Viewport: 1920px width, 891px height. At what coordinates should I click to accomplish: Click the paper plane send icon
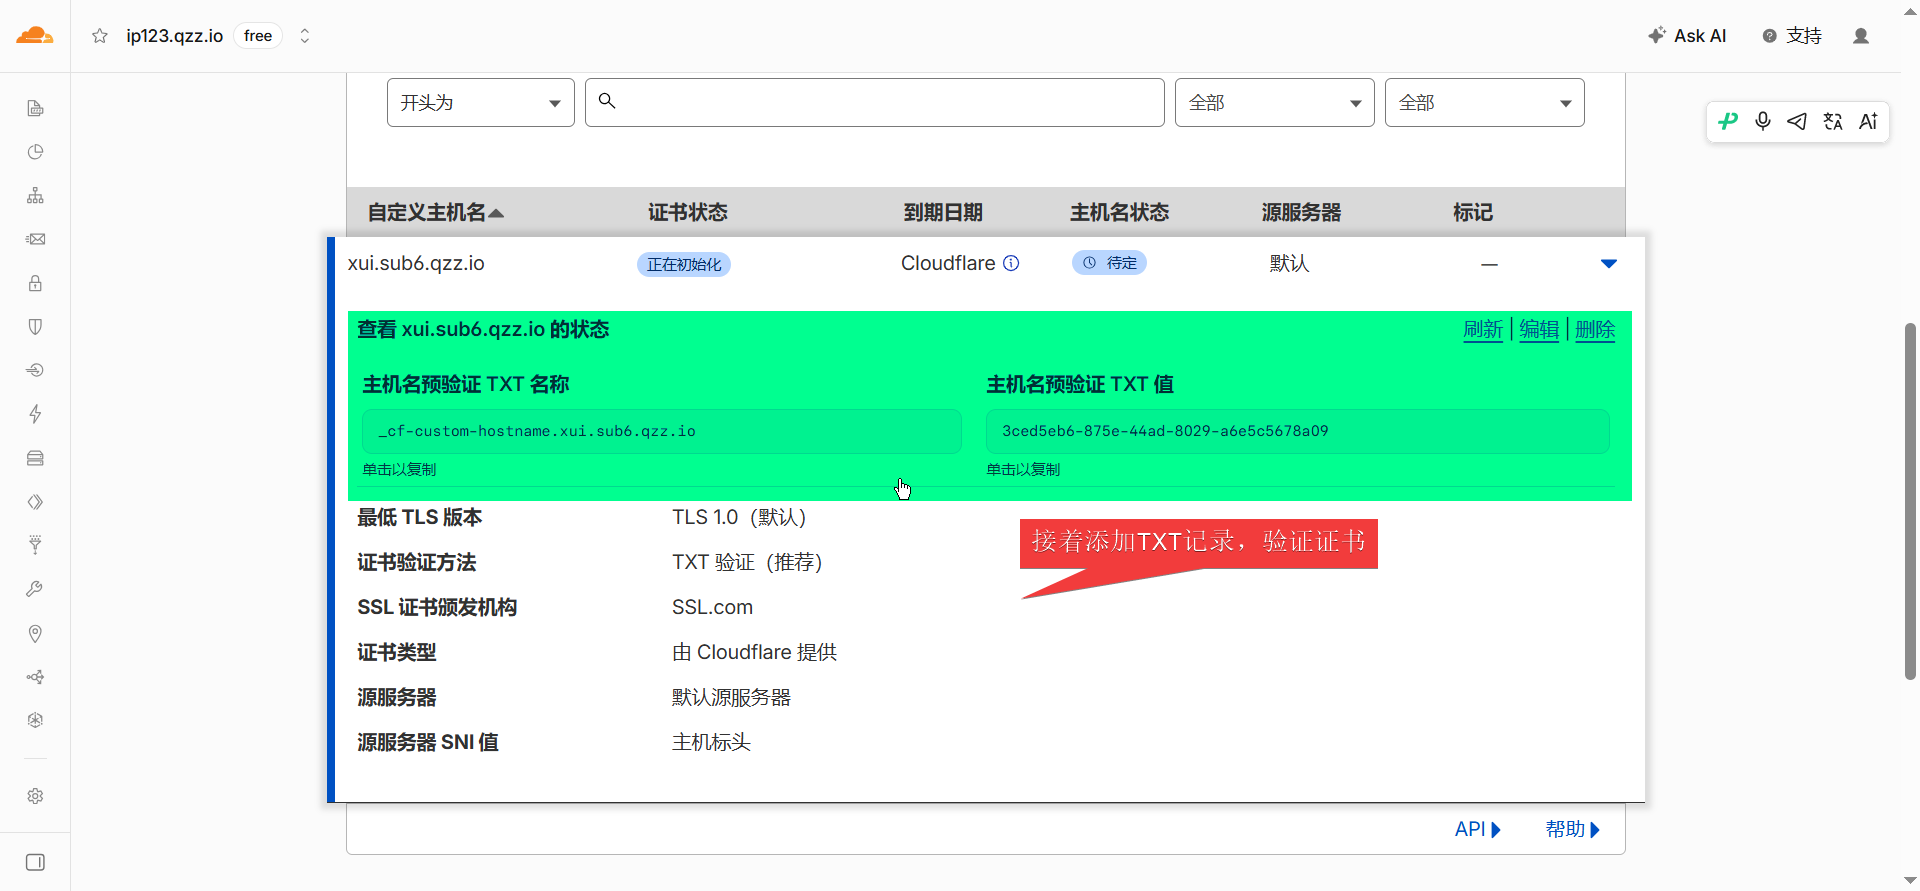(1797, 121)
